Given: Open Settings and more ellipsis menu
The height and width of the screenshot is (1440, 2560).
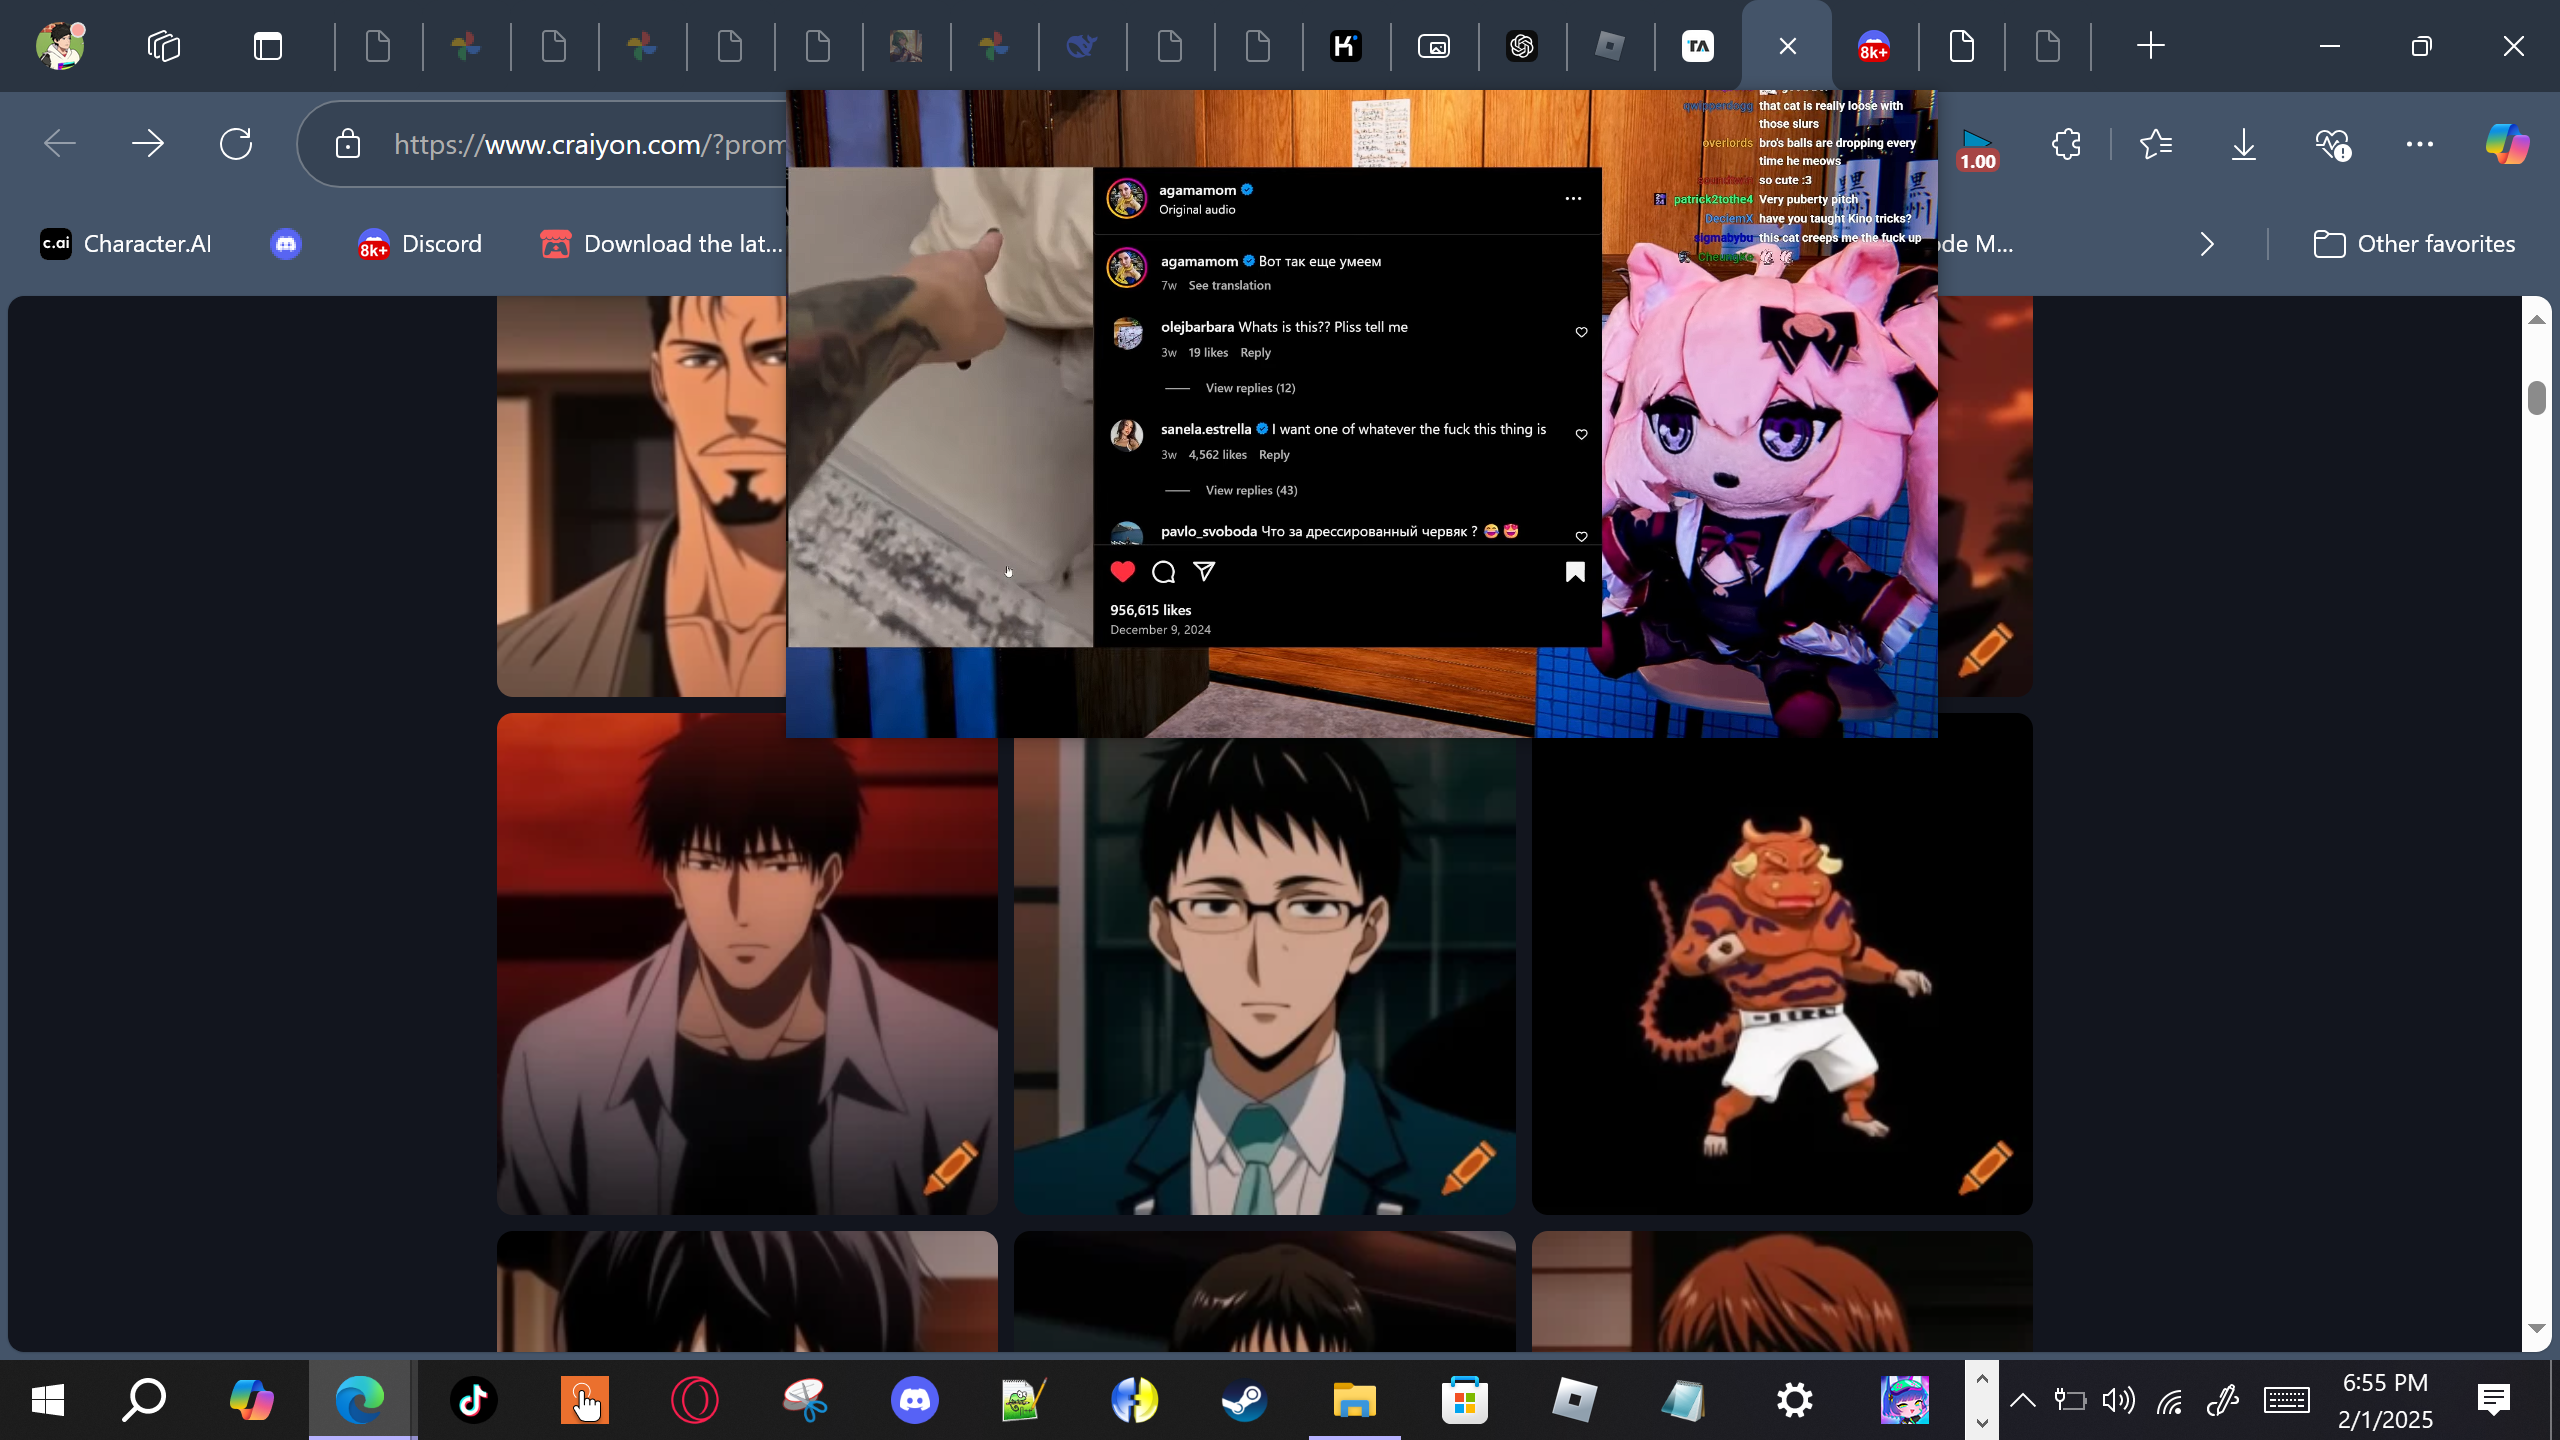Looking at the screenshot, I should pyautogui.click(x=2419, y=144).
